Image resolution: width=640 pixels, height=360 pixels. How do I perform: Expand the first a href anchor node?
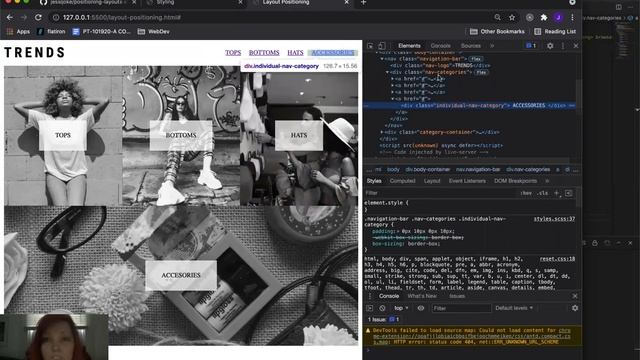coord(393,79)
